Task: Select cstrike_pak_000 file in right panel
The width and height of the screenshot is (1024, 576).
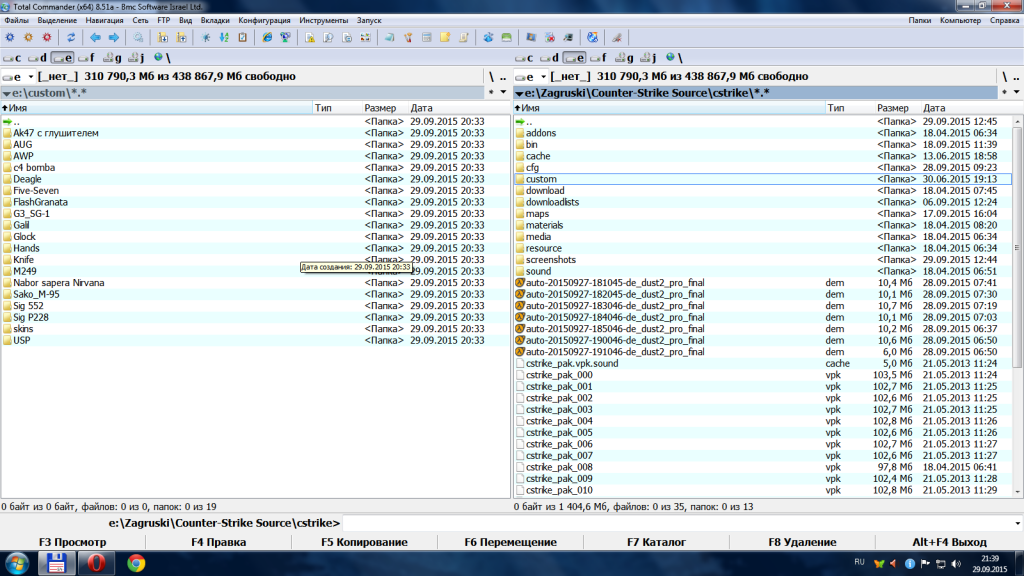Action: tap(559, 375)
